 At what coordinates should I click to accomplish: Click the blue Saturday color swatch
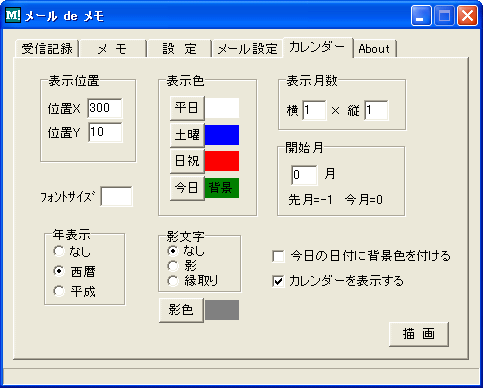tap(222, 135)
